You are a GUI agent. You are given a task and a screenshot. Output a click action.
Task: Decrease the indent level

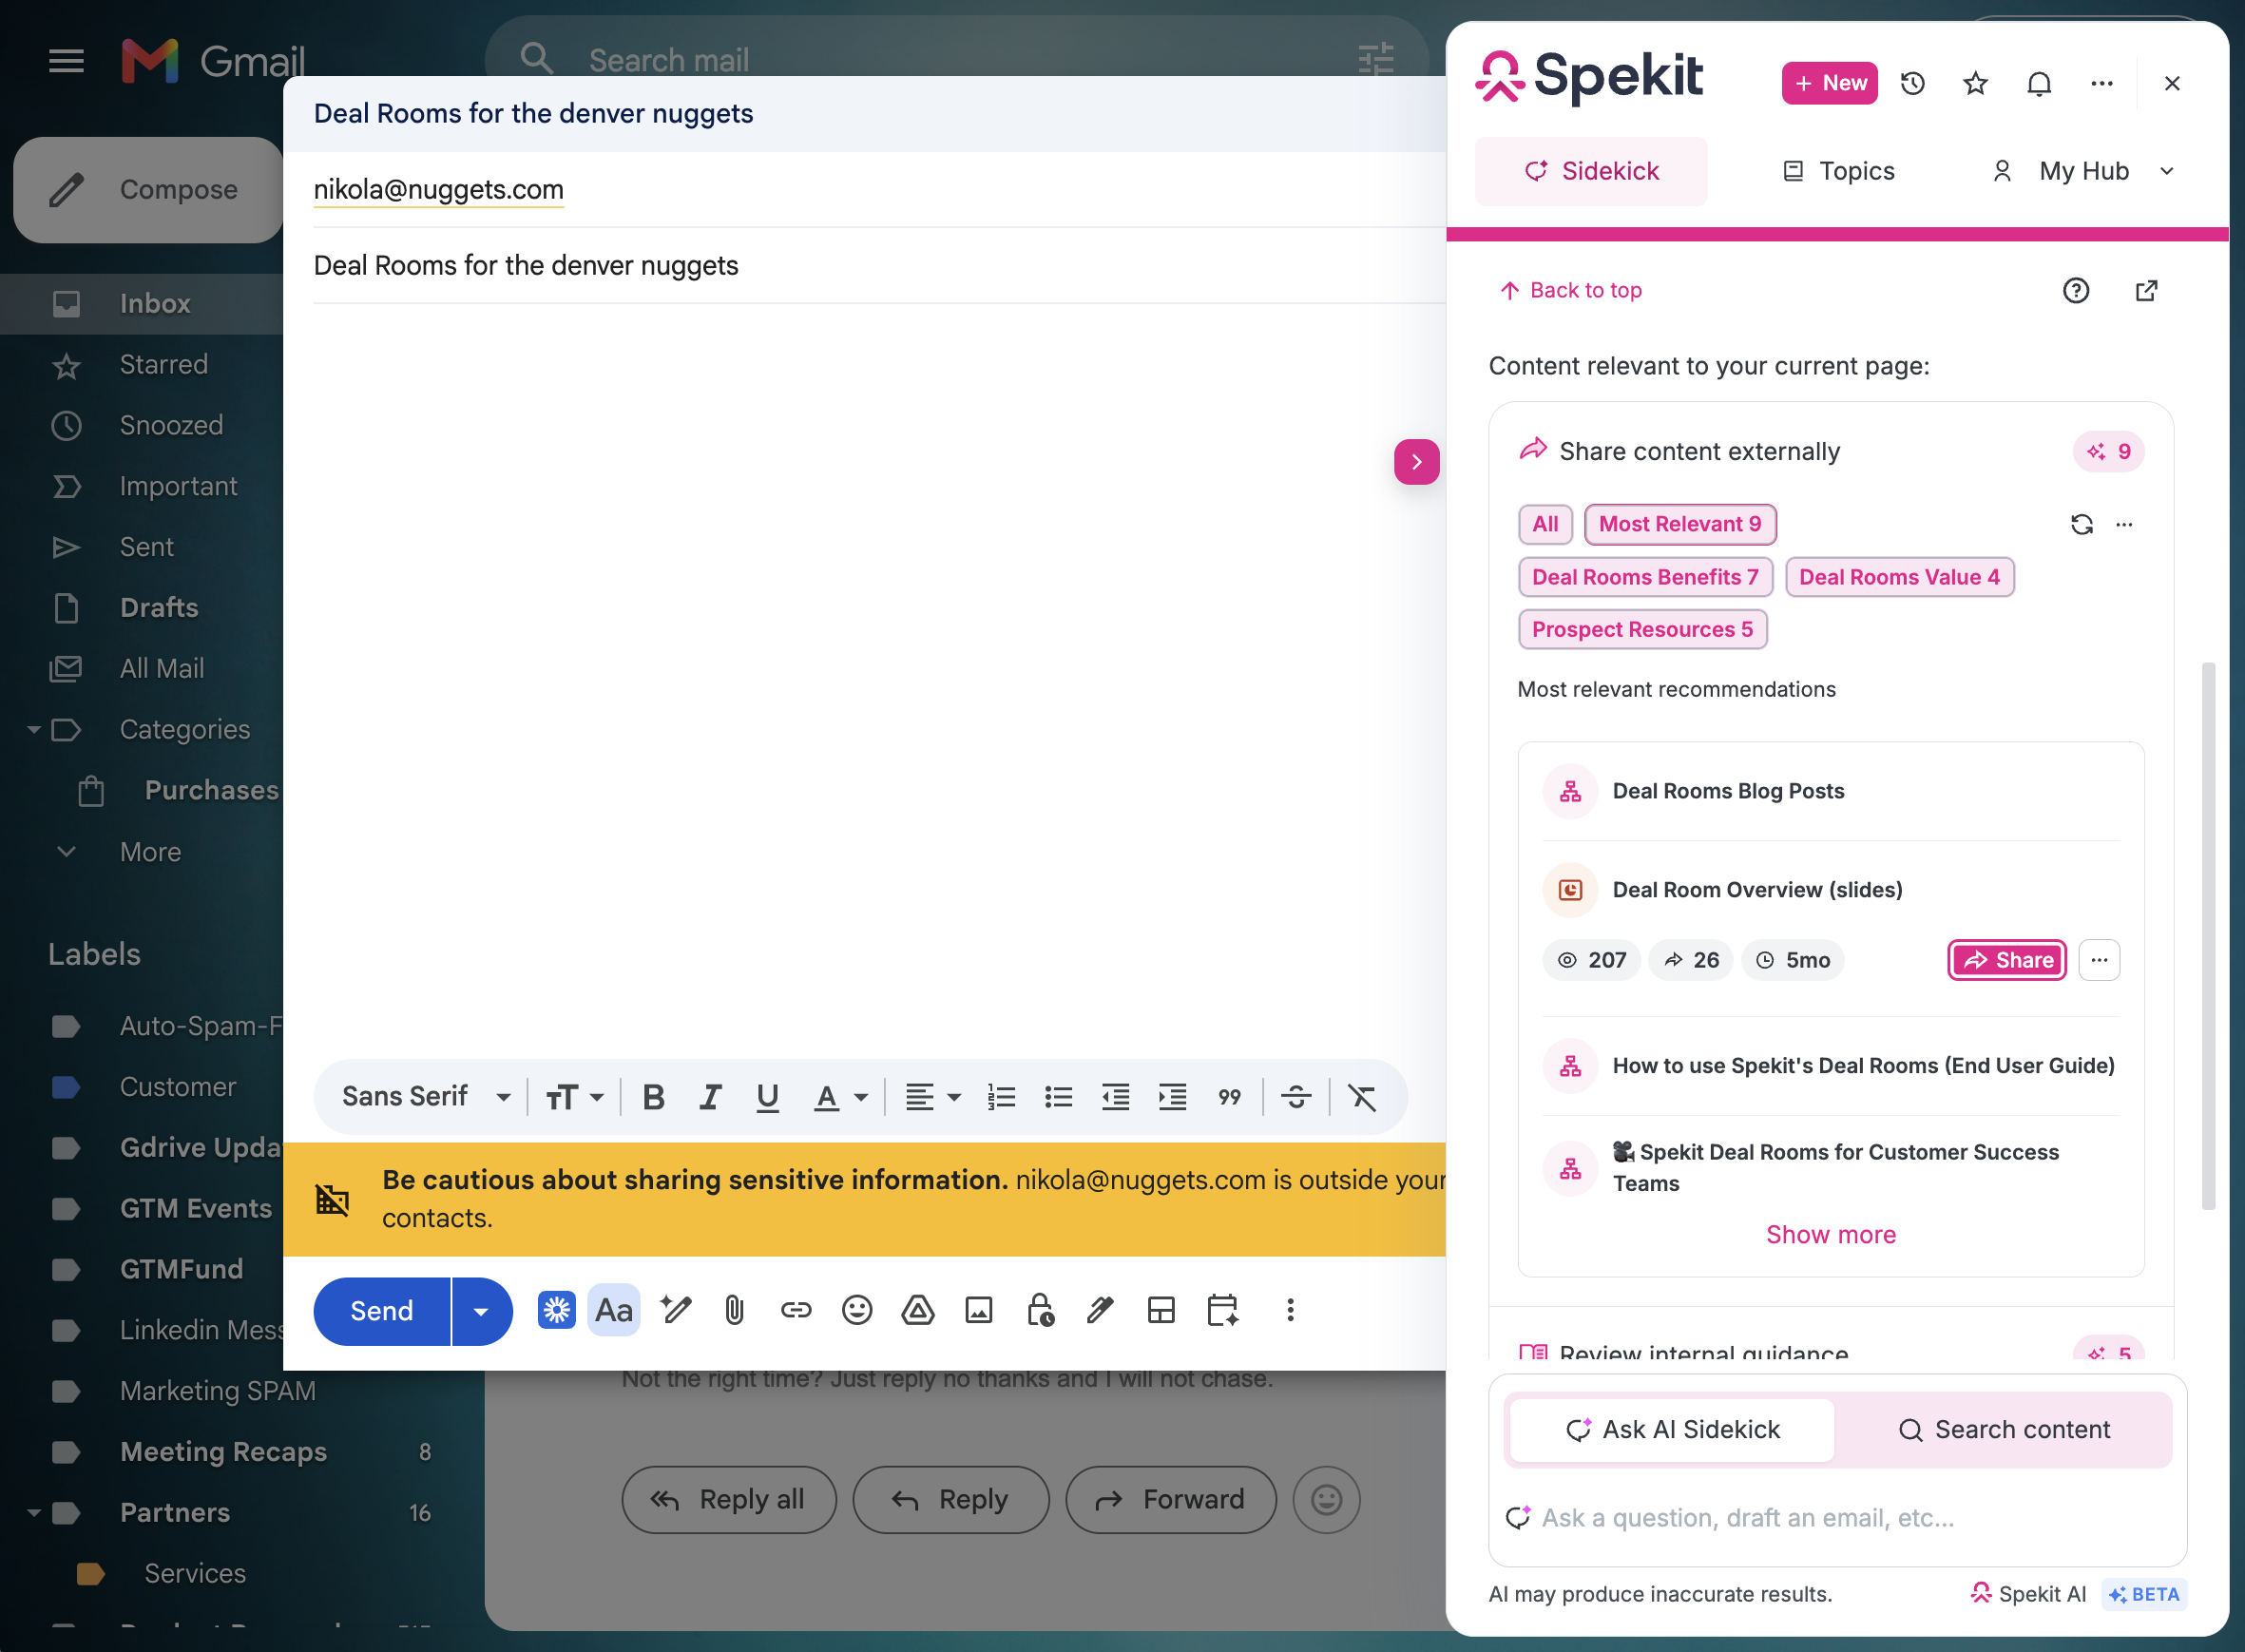pyautogui.click(x=1115, y=1097)
